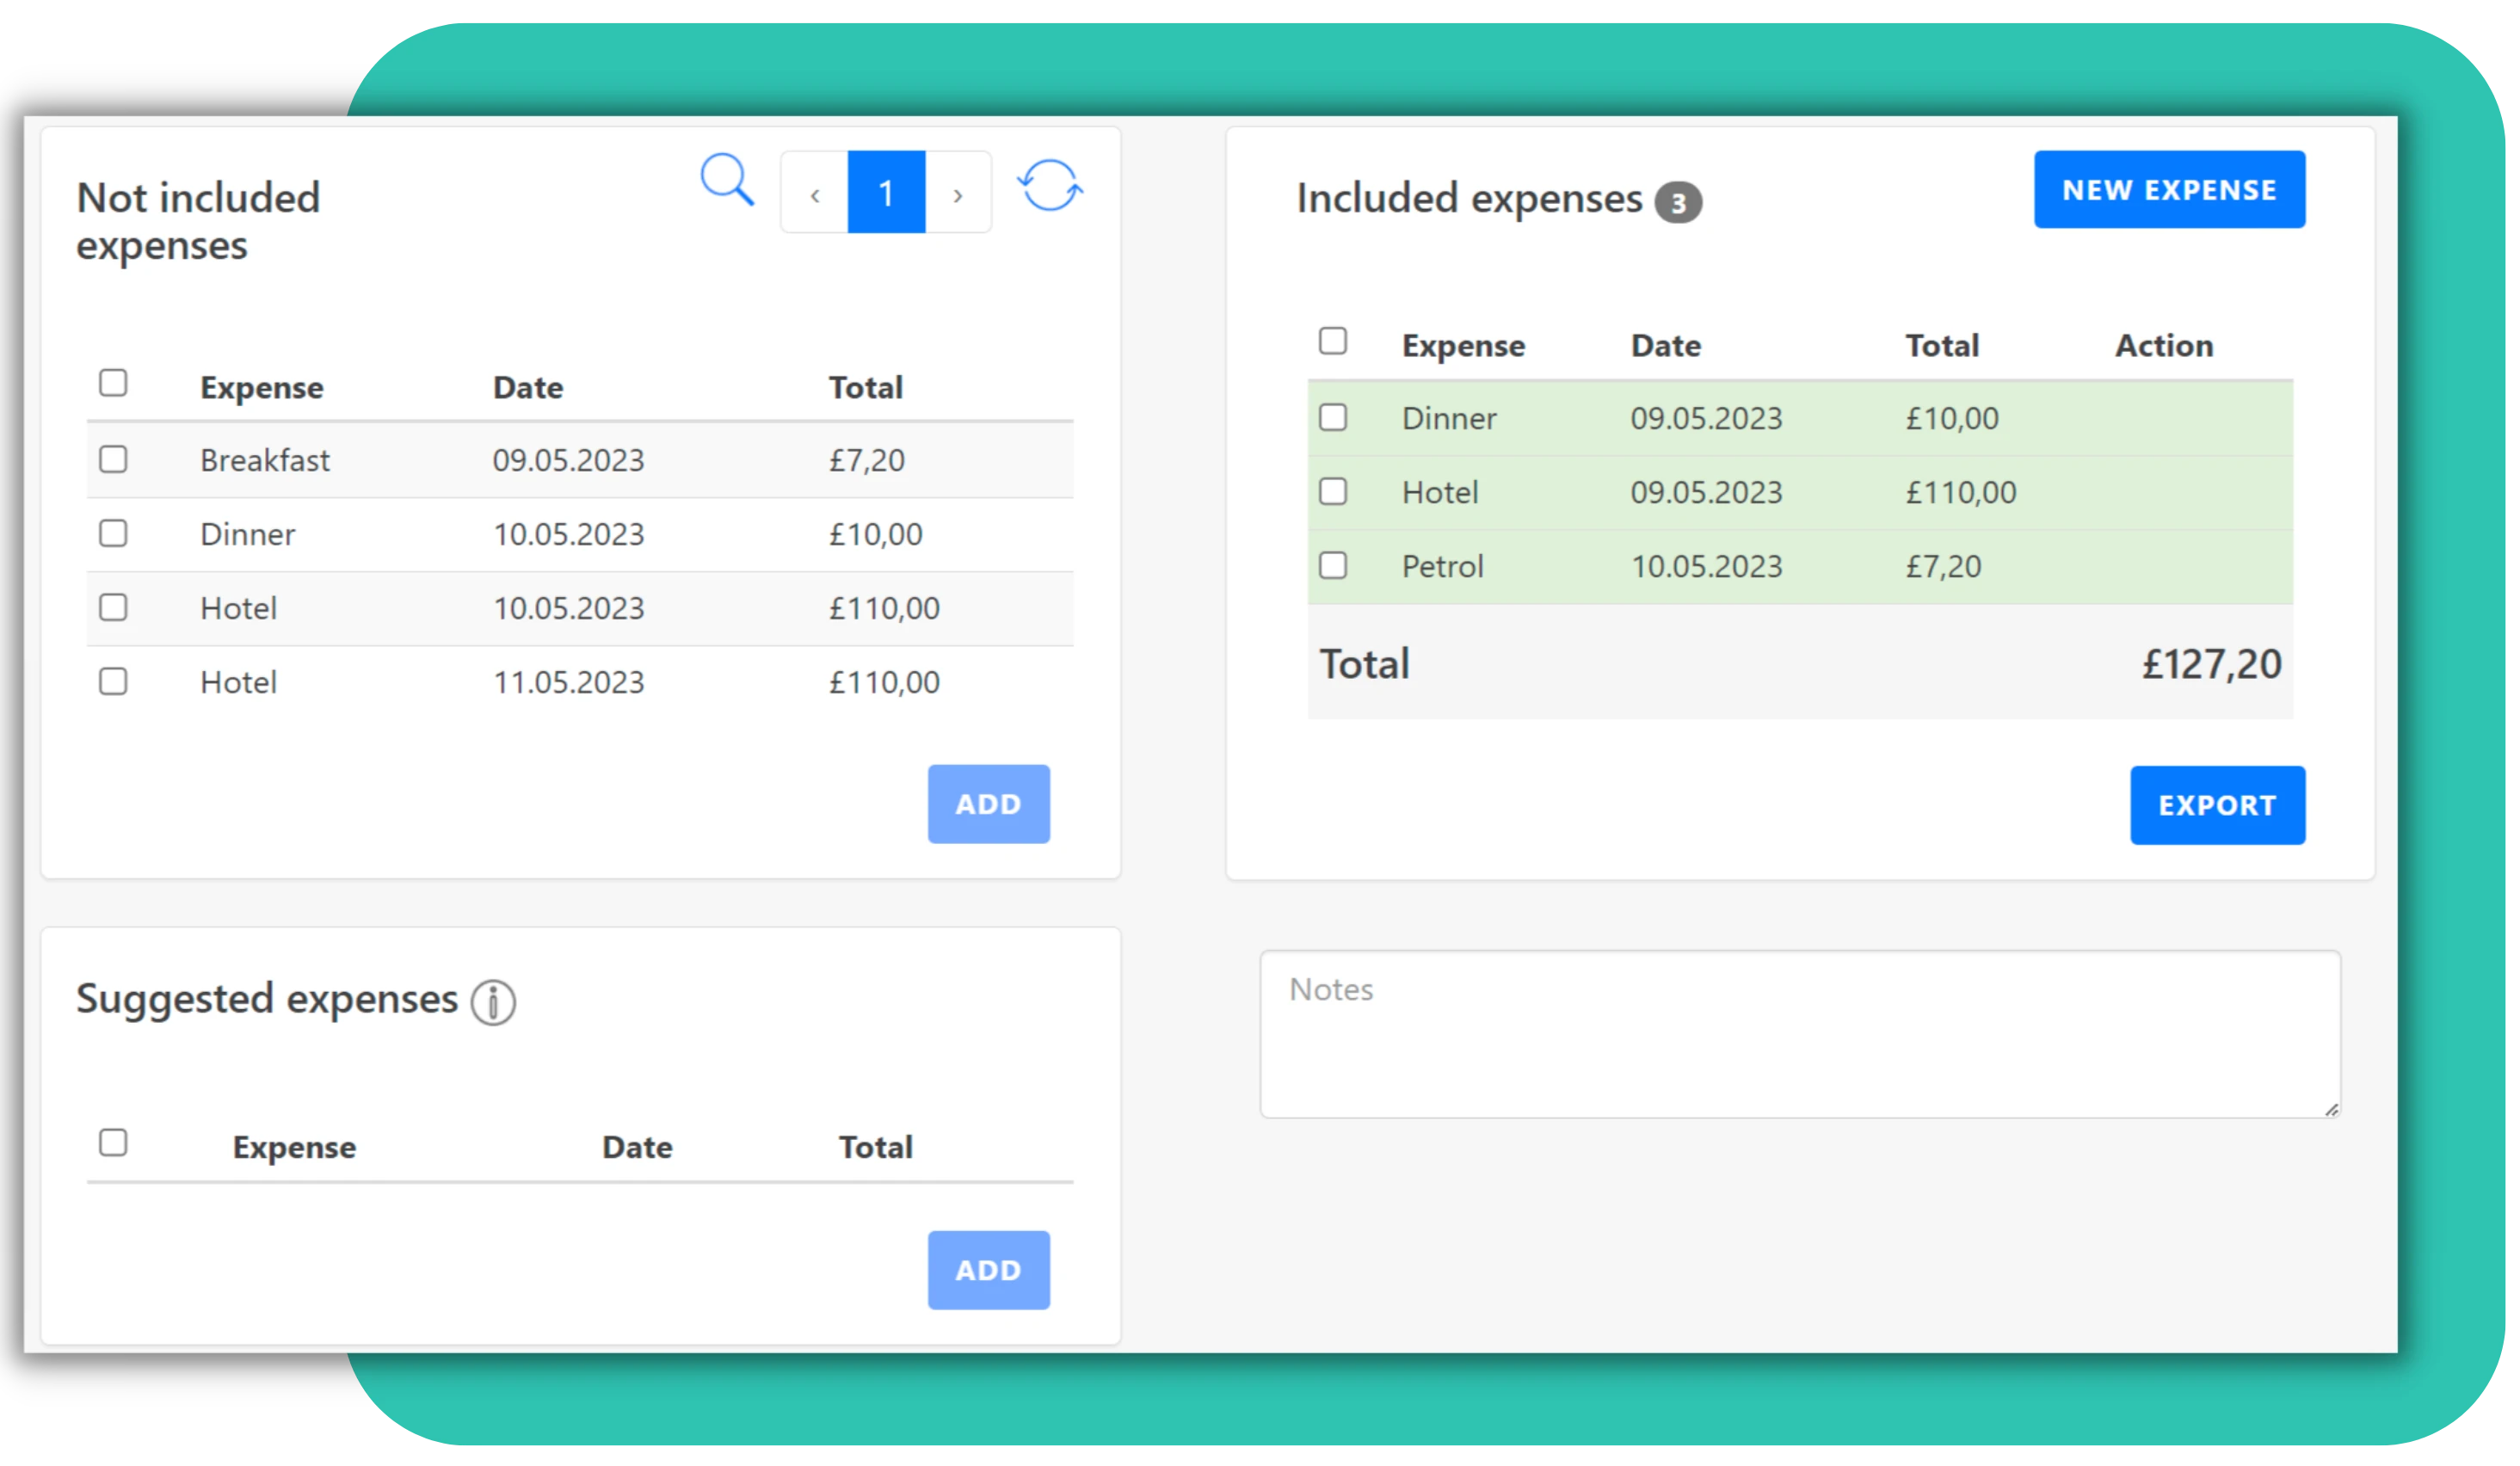
Task: Check the included Petrol expense row
Action: pyautogui.click(x=1333, y=565)
